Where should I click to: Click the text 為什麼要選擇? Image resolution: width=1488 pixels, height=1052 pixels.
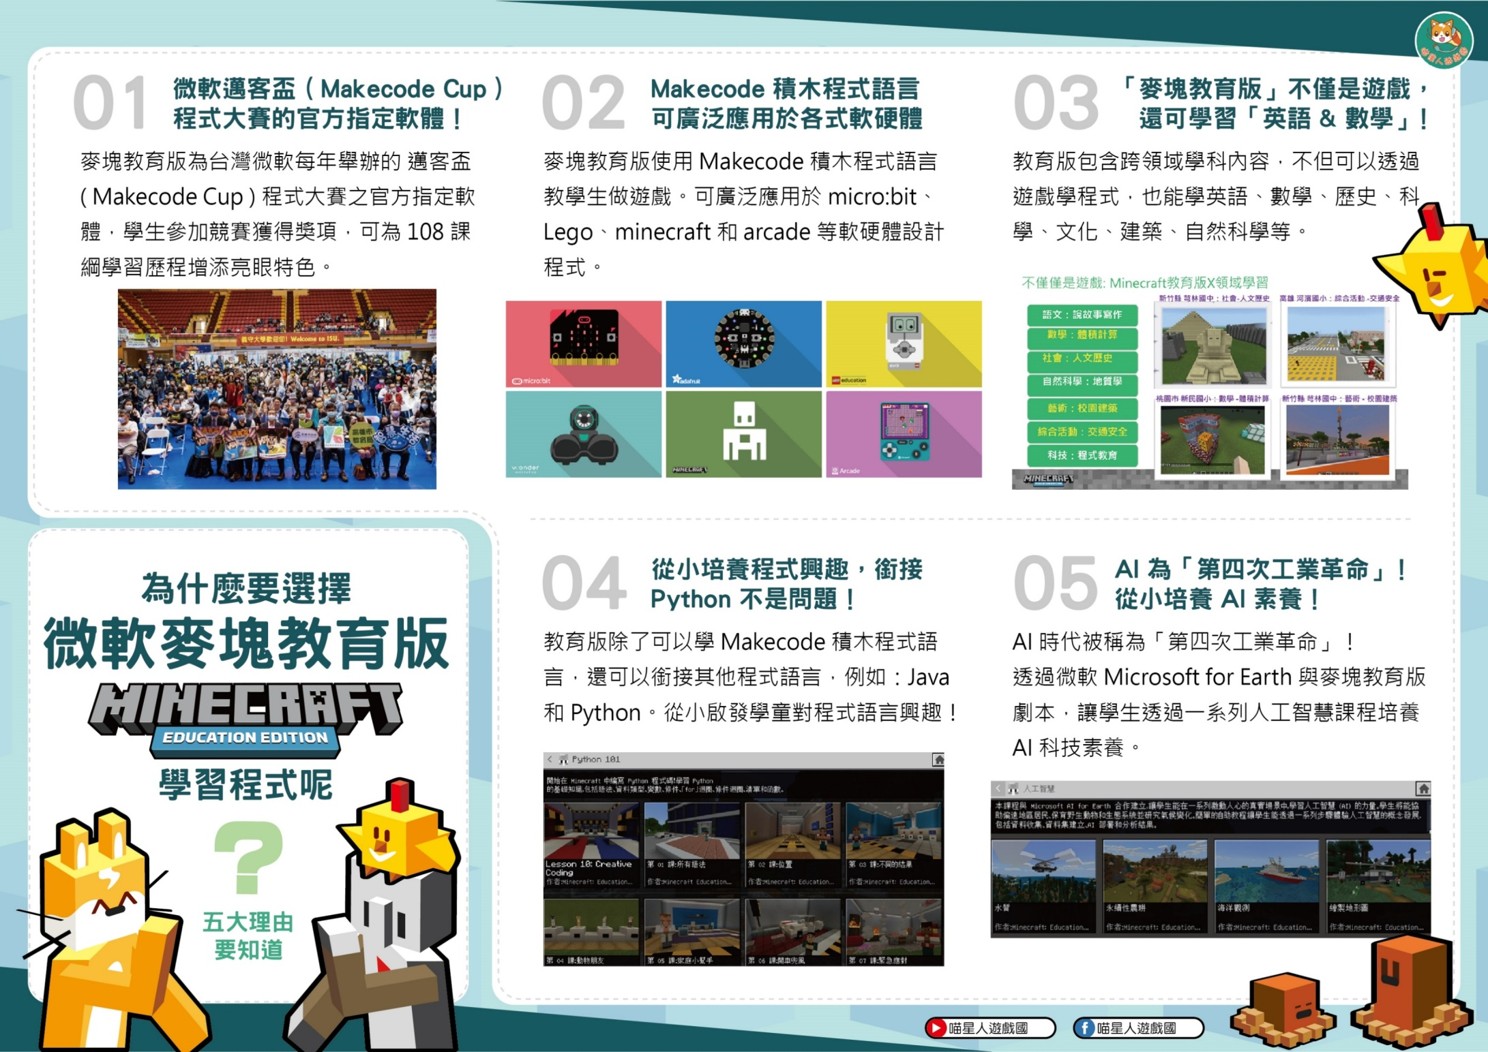pos(246,588)
